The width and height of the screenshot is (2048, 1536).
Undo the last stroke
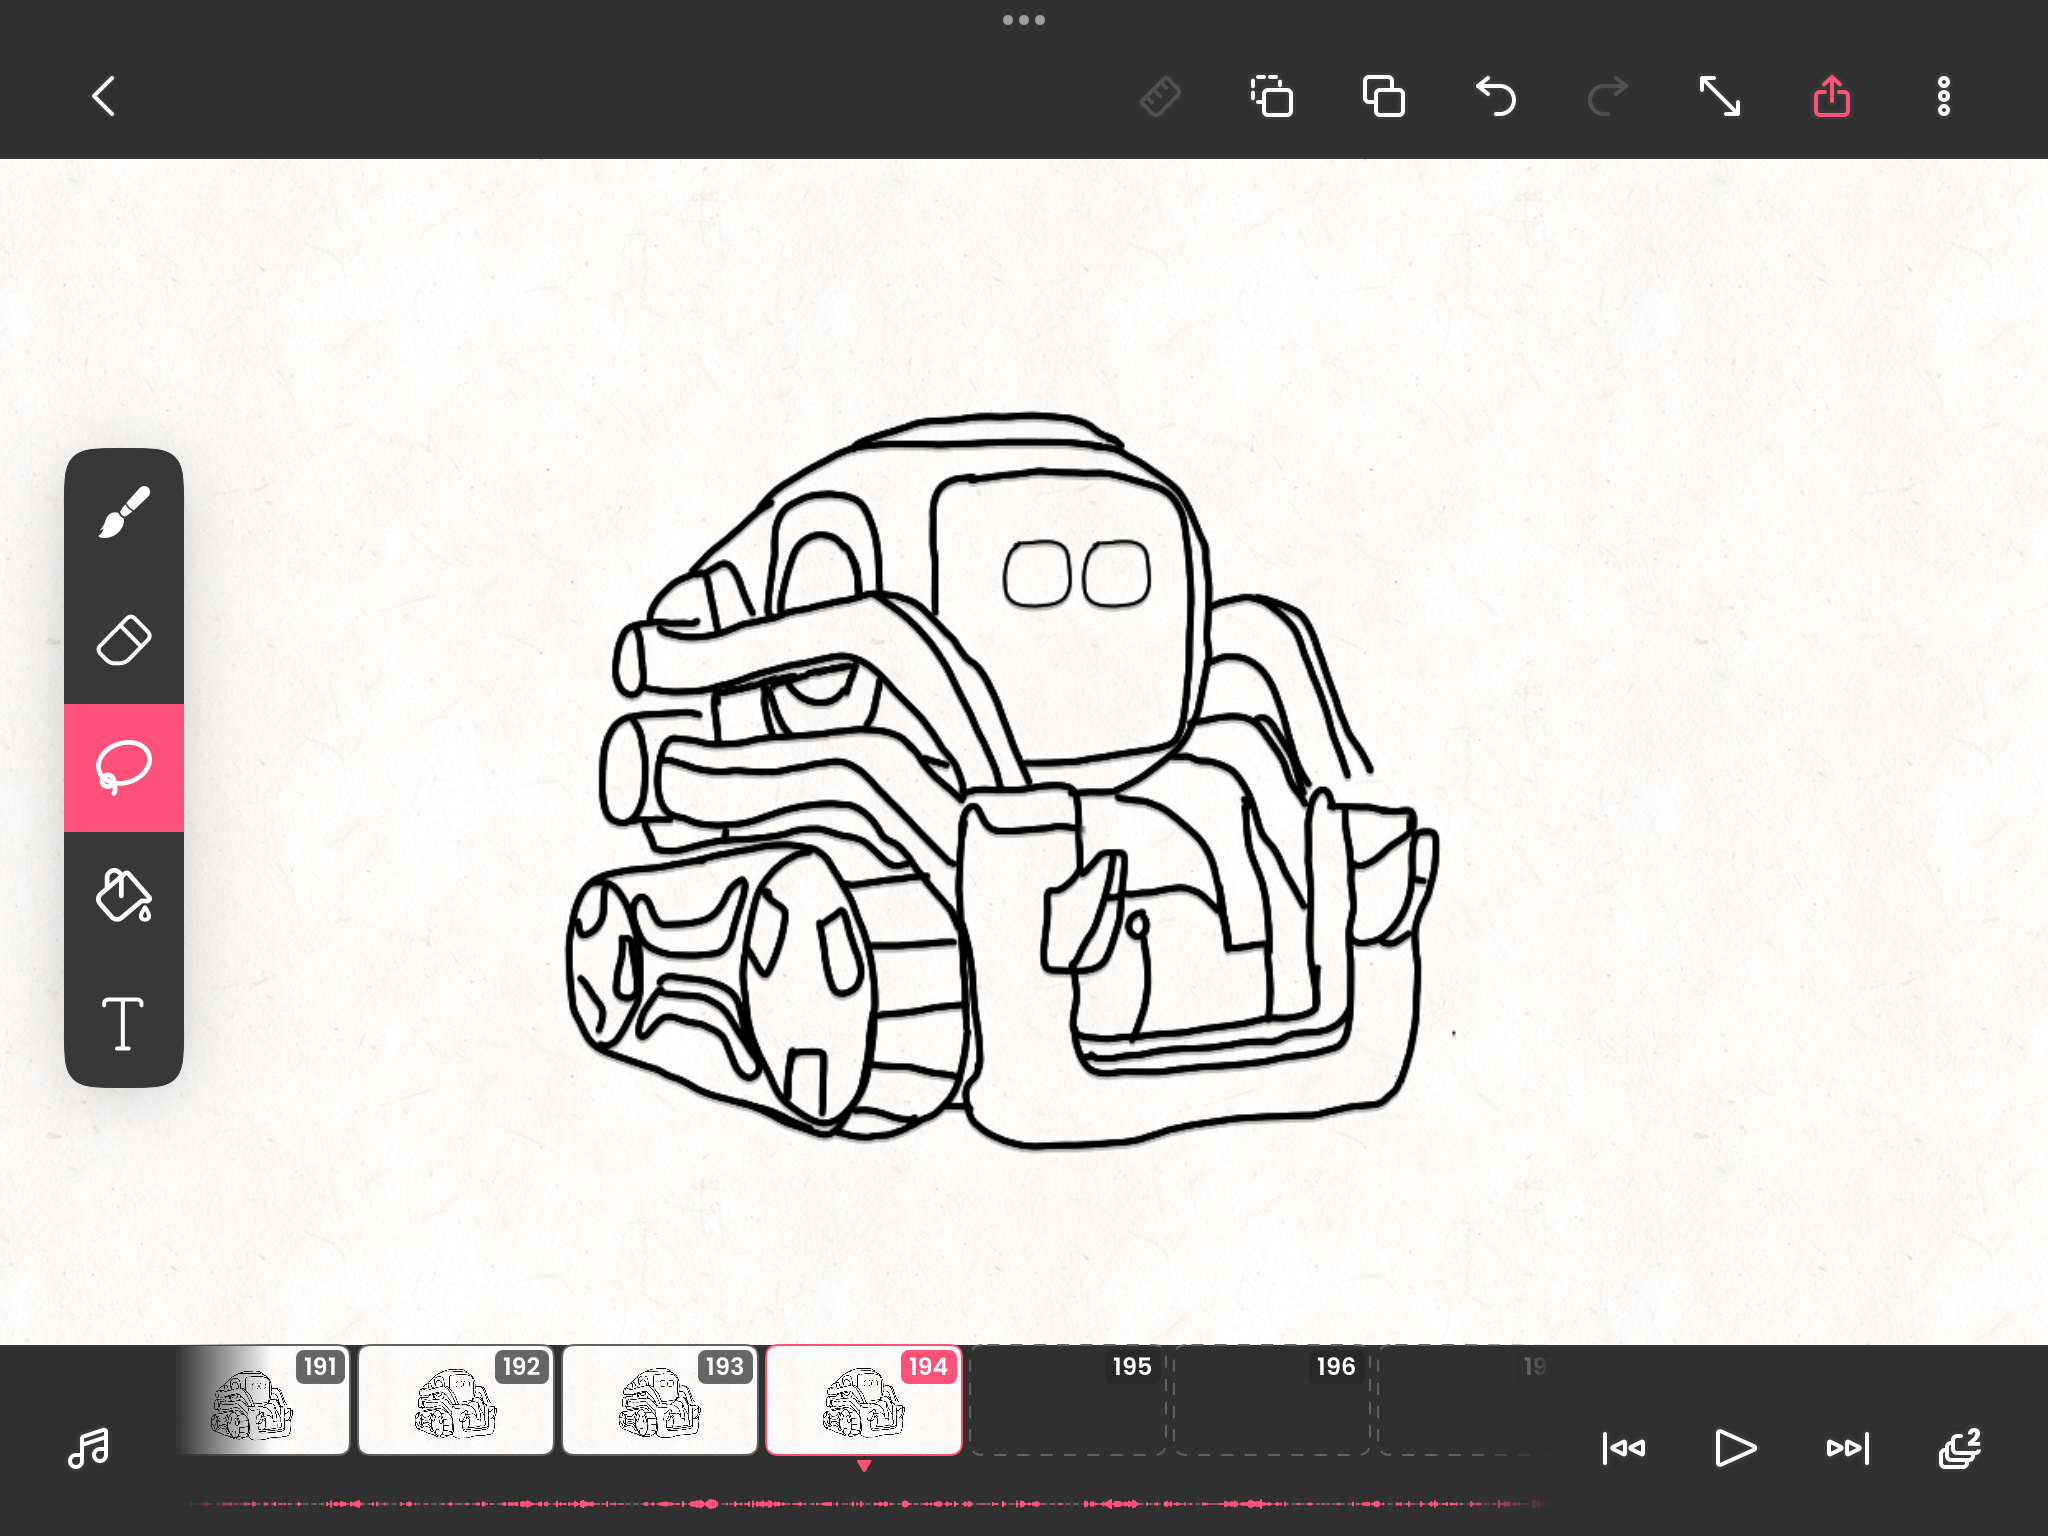pos(1496,97)
